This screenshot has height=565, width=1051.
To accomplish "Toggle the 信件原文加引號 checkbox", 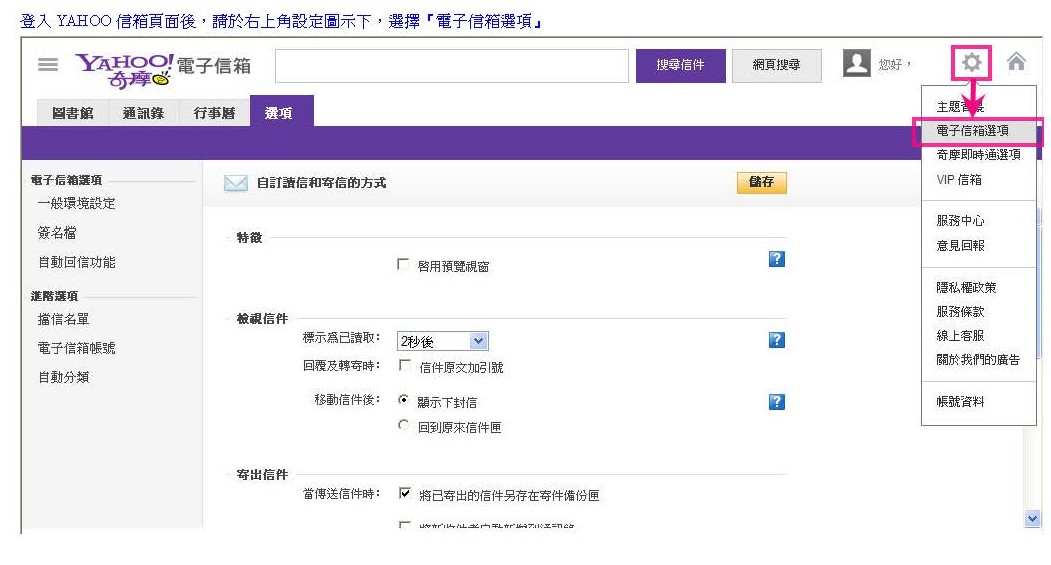I will 405,365.
